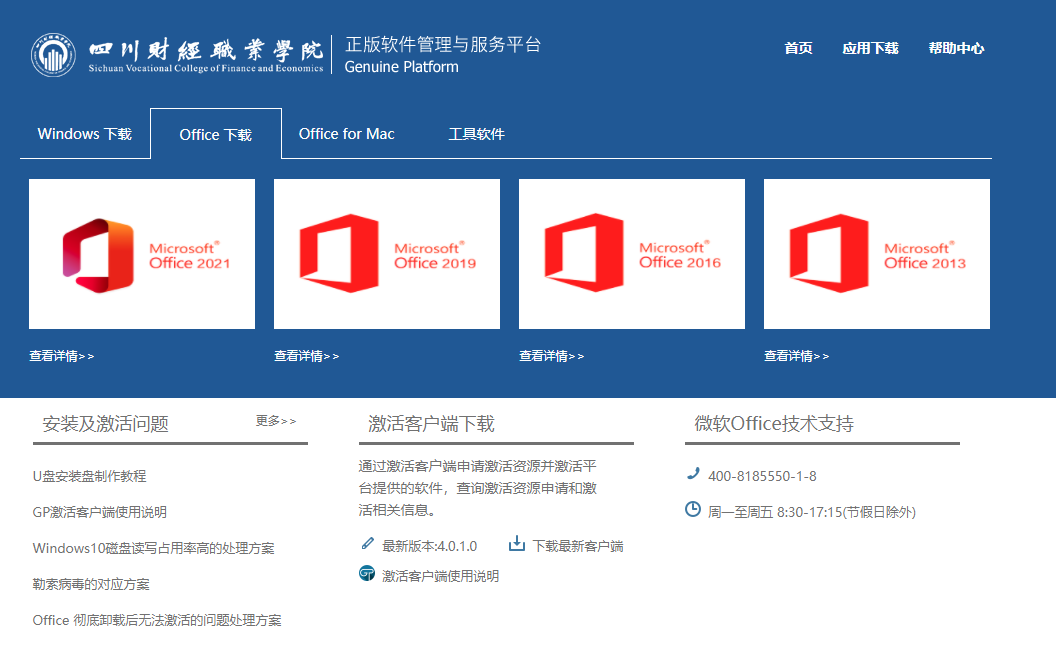Expand more issues via 更多>> link
Image resolution: width=1056 pixels, height=671 pixels.
coord(276,421)
